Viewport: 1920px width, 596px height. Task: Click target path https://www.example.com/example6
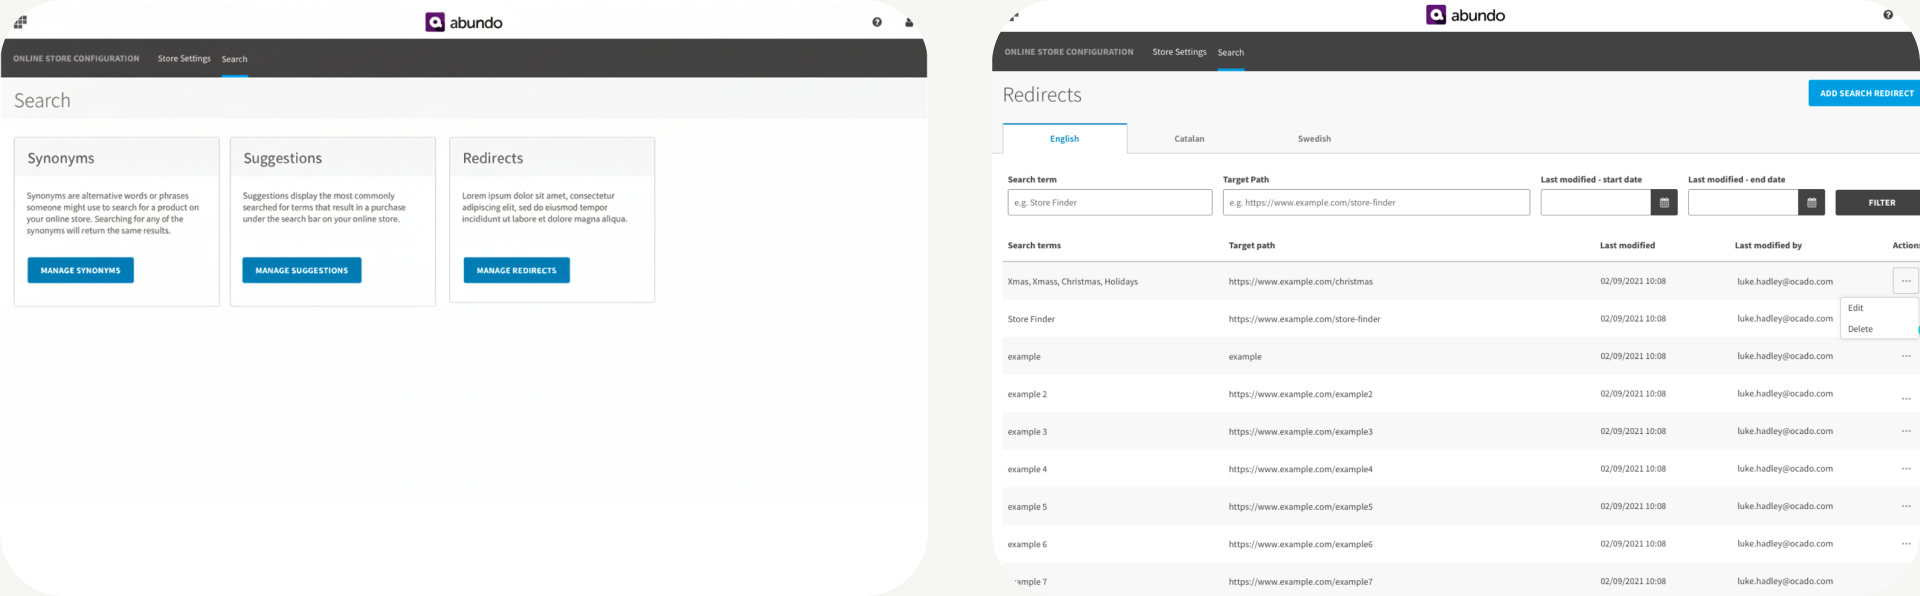coord(1301,544)
